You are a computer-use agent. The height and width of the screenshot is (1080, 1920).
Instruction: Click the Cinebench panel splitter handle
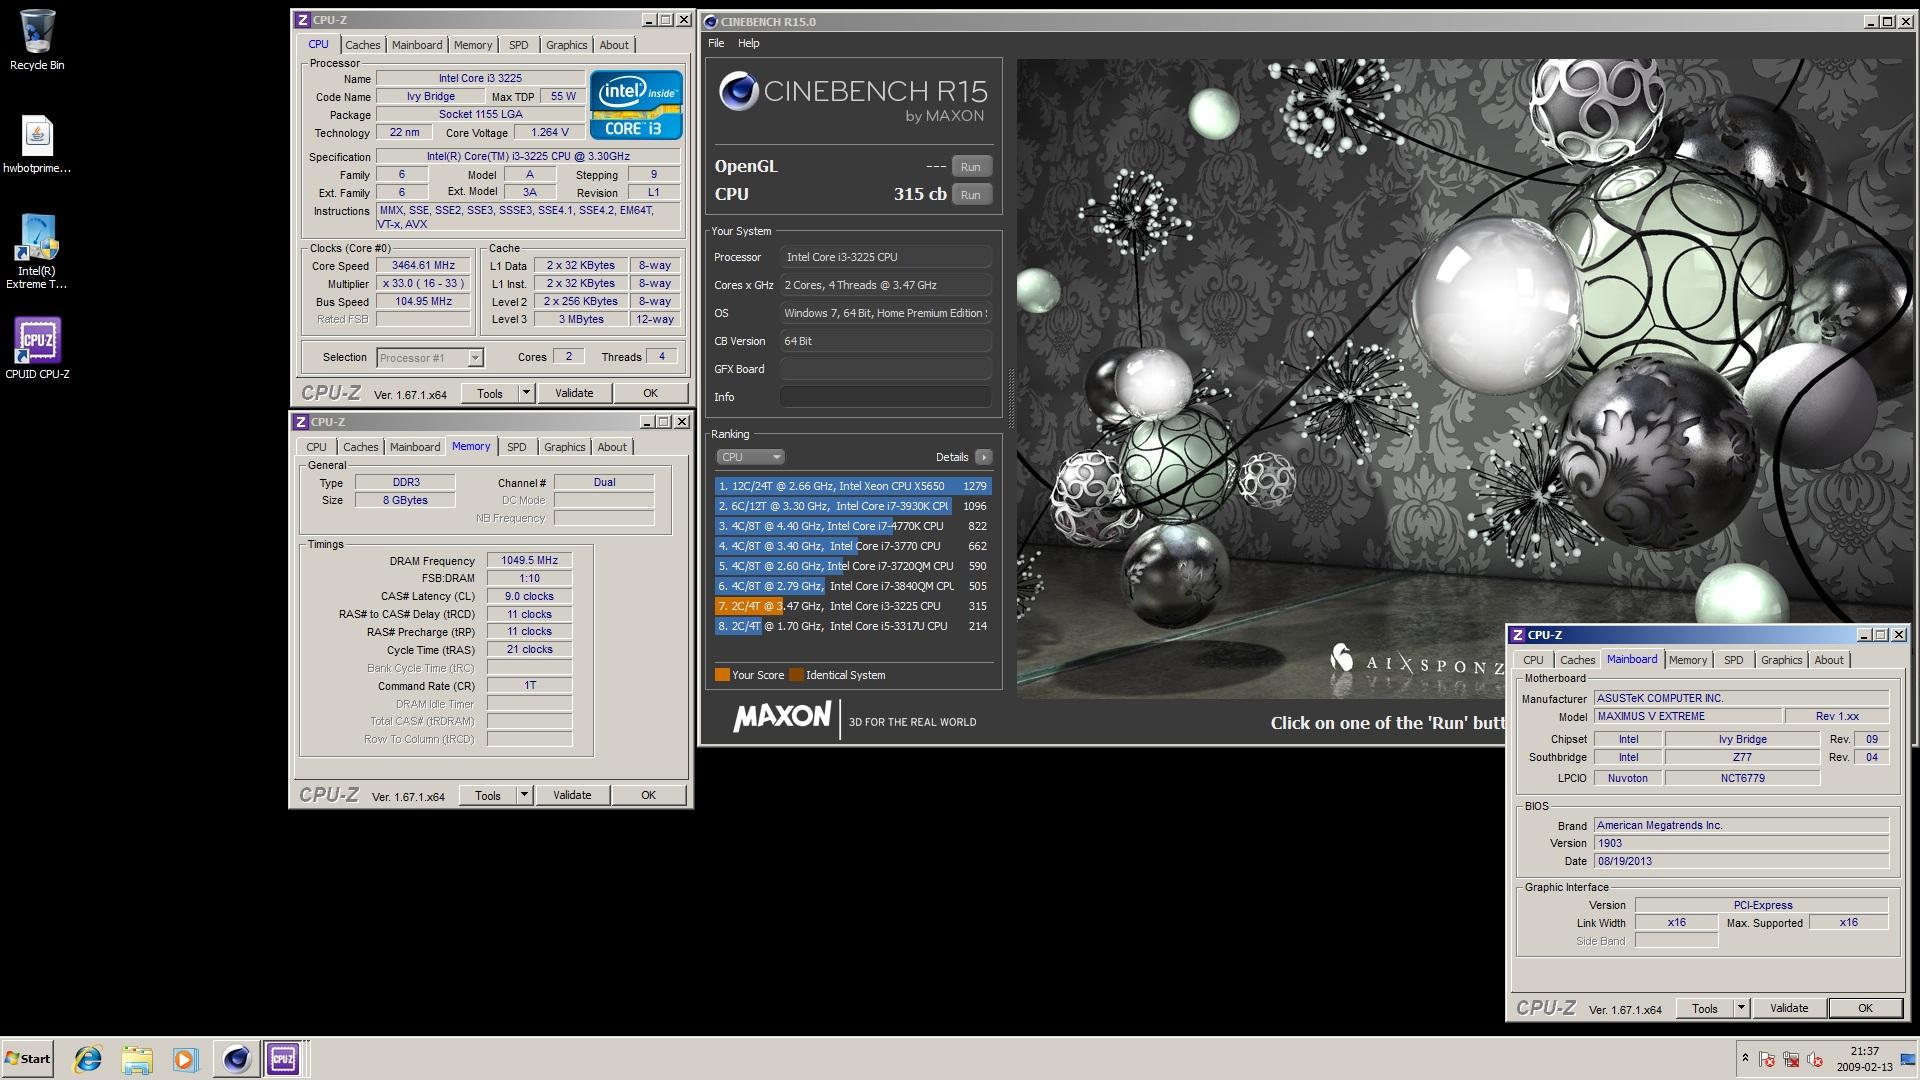(1010, 400)
